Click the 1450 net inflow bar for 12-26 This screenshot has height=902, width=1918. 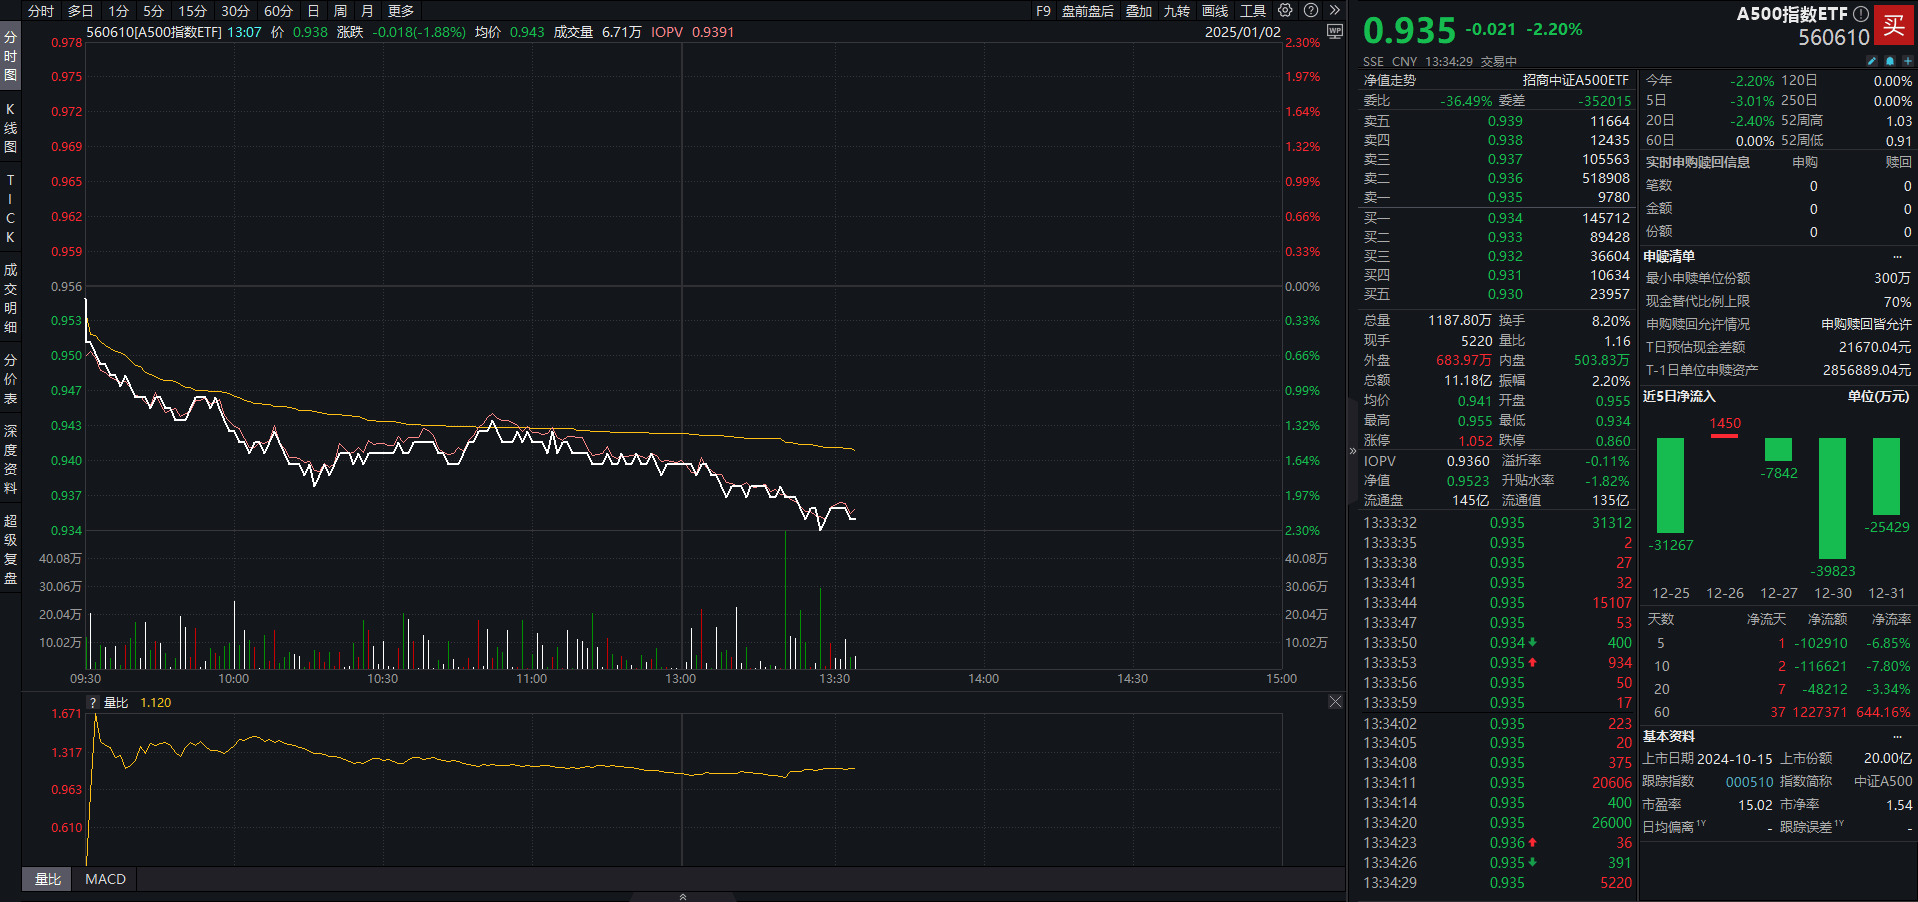point(1724,435)
